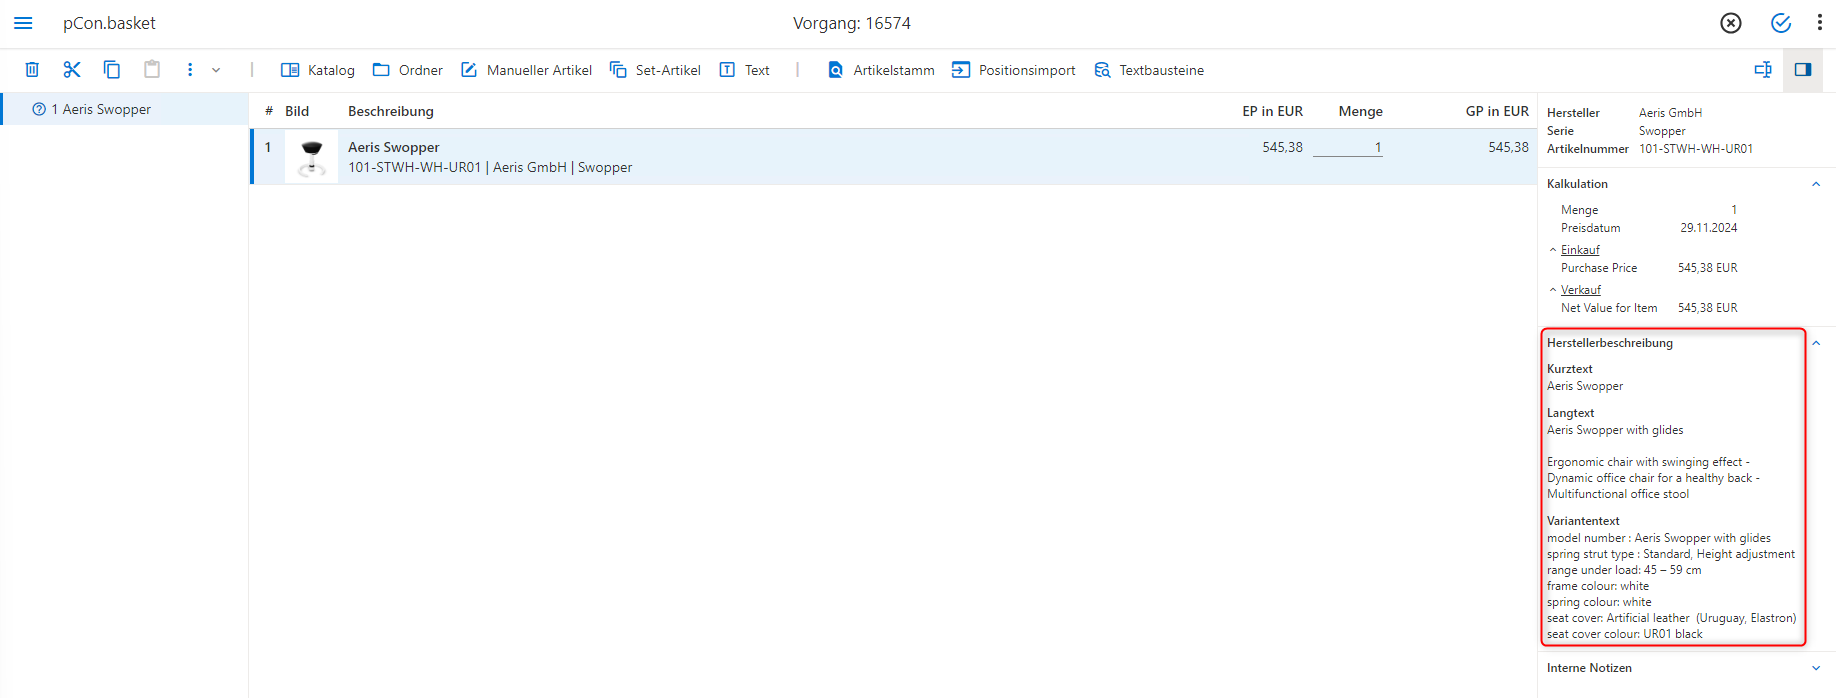Delete the selected item with trash icon
1836x698 pixels.
coord(32,70)
